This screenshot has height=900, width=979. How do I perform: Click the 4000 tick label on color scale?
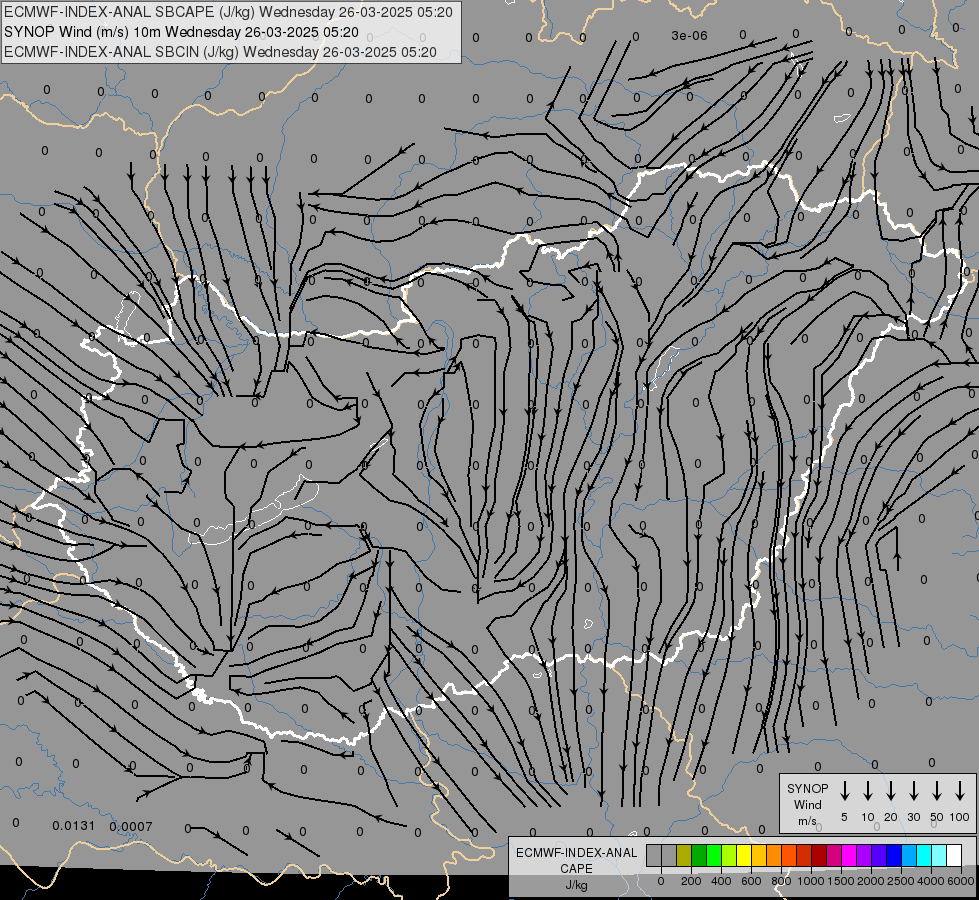coord(931,881)
